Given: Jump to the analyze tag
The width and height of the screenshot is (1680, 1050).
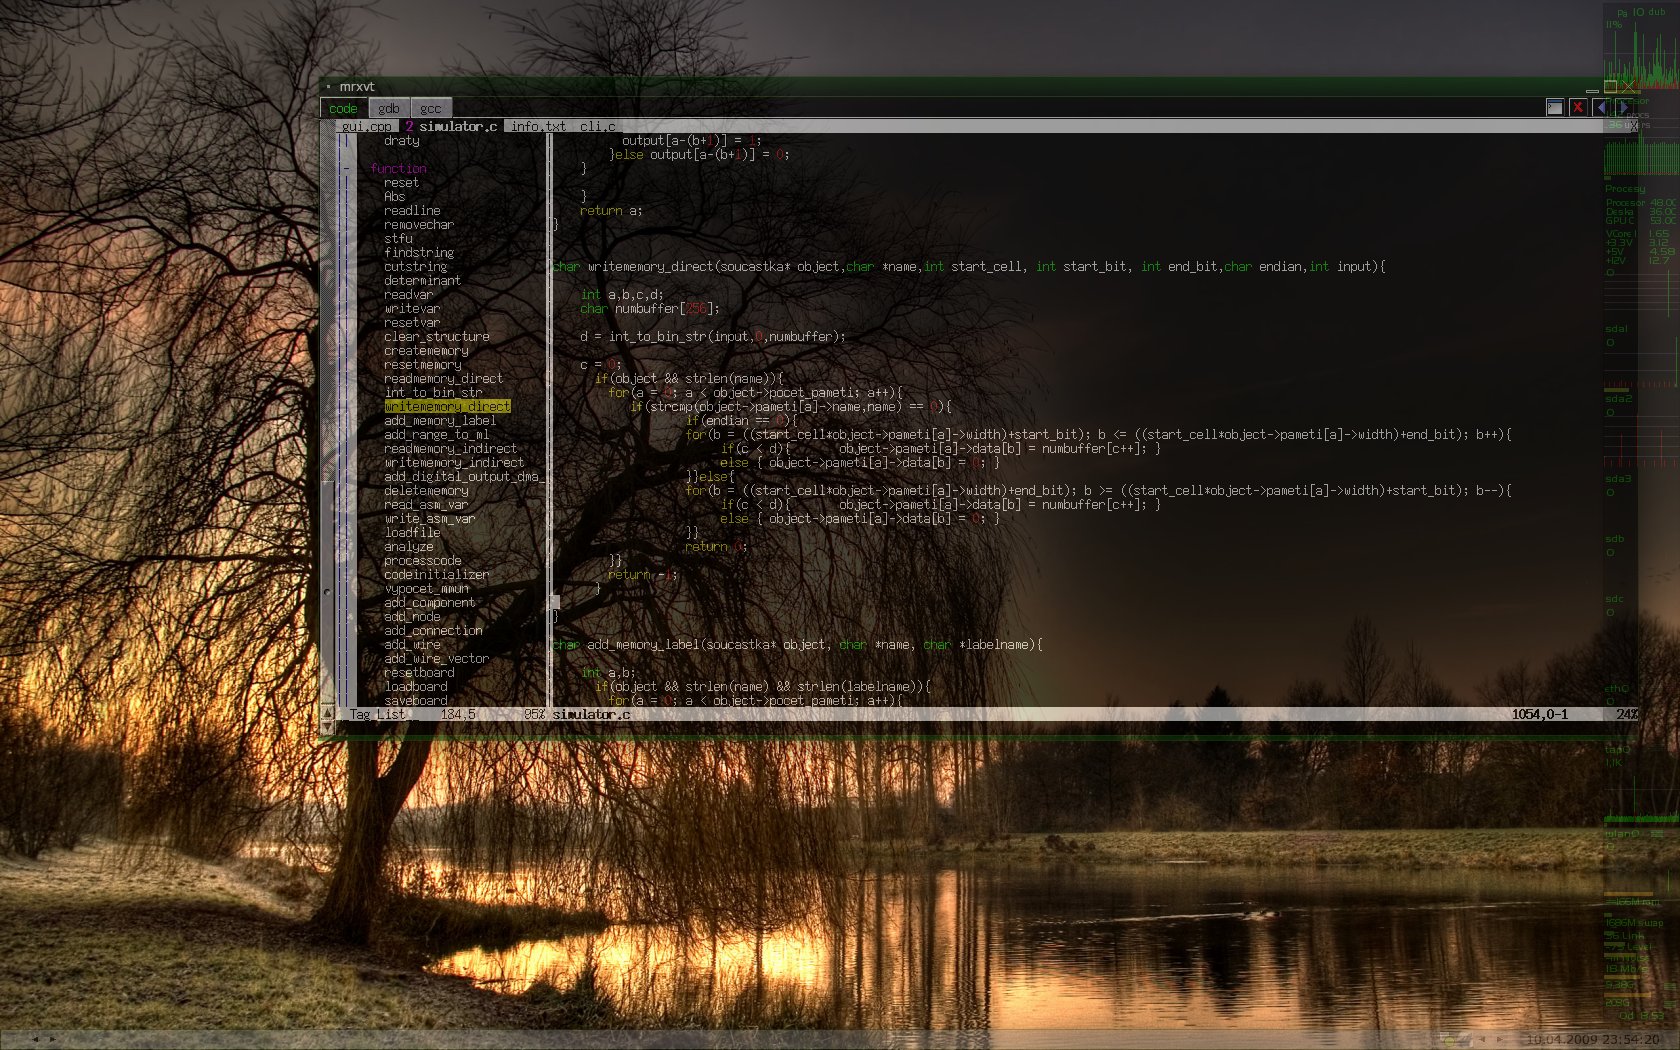Looking at the screenshot, I should tap(408, 546).
